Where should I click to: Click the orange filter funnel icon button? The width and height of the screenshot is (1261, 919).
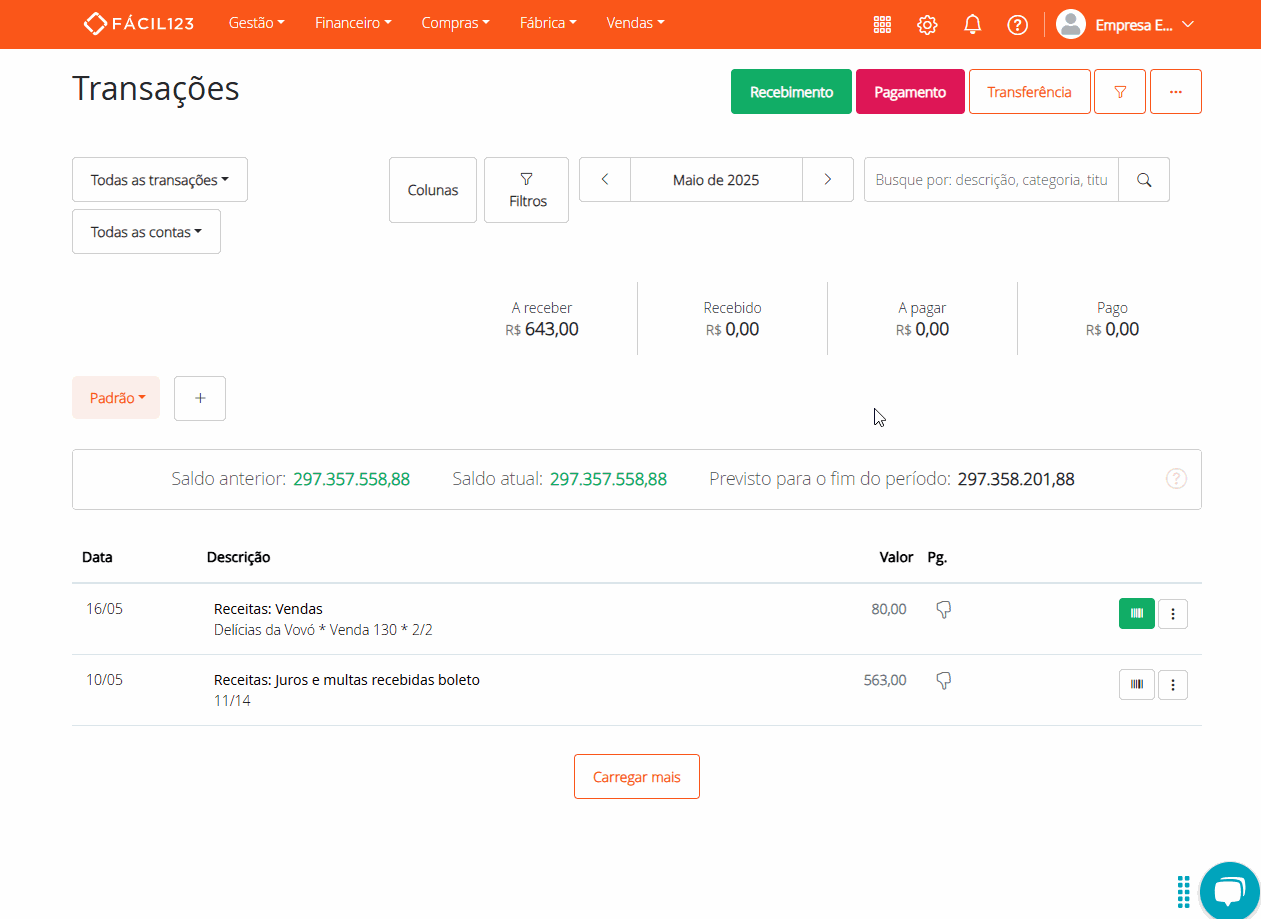coord(1120,92)
